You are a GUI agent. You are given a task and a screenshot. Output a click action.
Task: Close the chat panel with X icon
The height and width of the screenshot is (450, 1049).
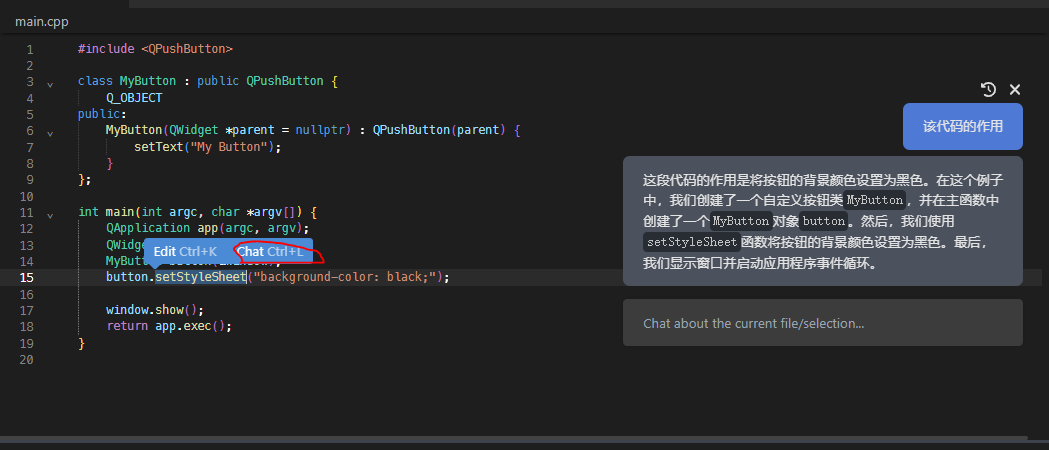click(x=1015, y=89)
